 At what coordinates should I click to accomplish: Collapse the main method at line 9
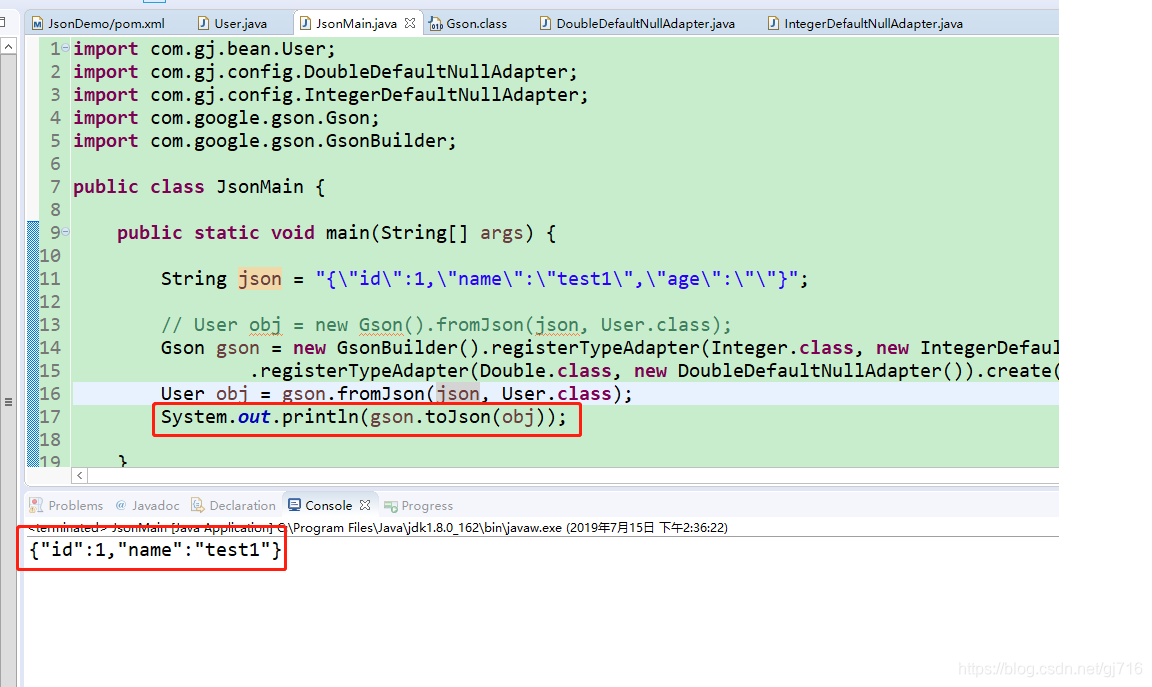pos(65,231)
